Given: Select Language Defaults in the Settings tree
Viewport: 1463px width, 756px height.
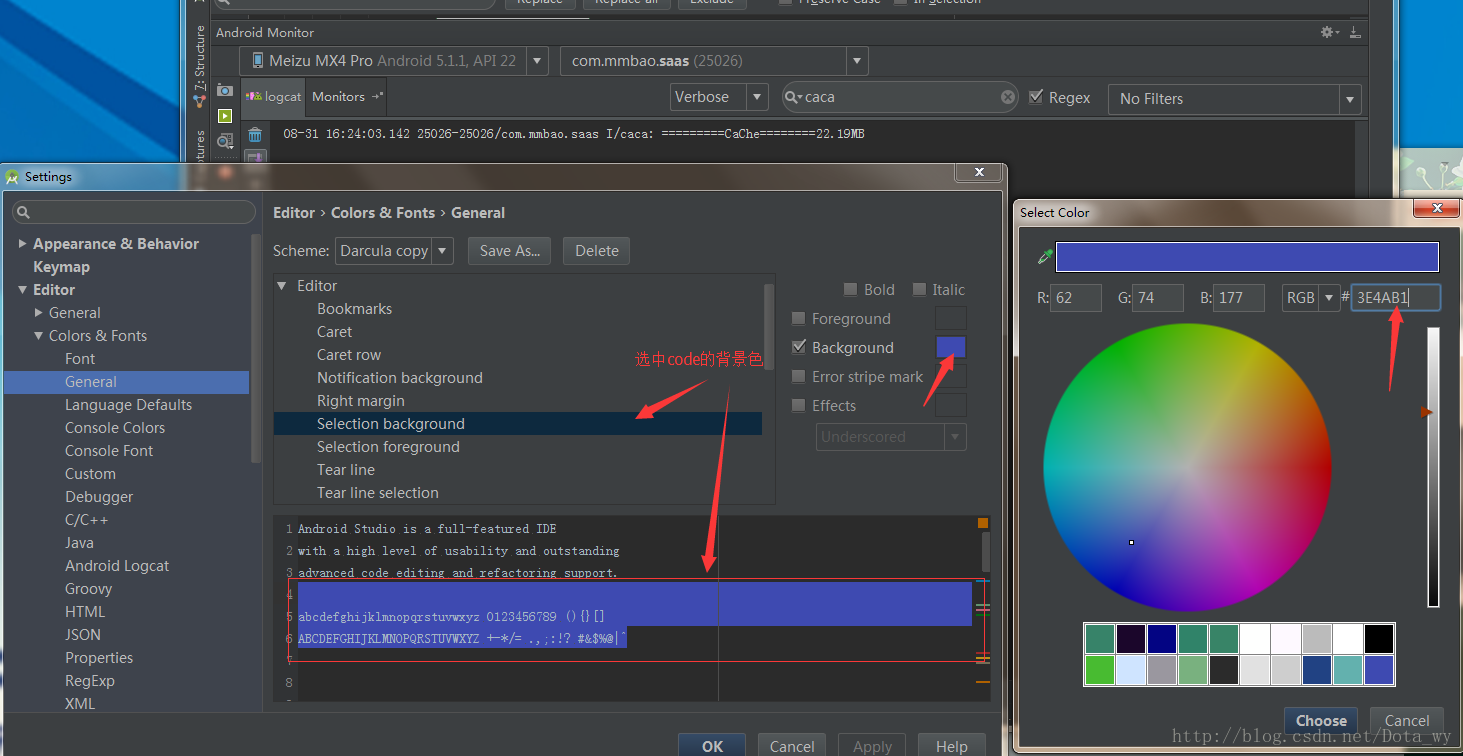Looking at the screenshot, I should coord(128,405).
